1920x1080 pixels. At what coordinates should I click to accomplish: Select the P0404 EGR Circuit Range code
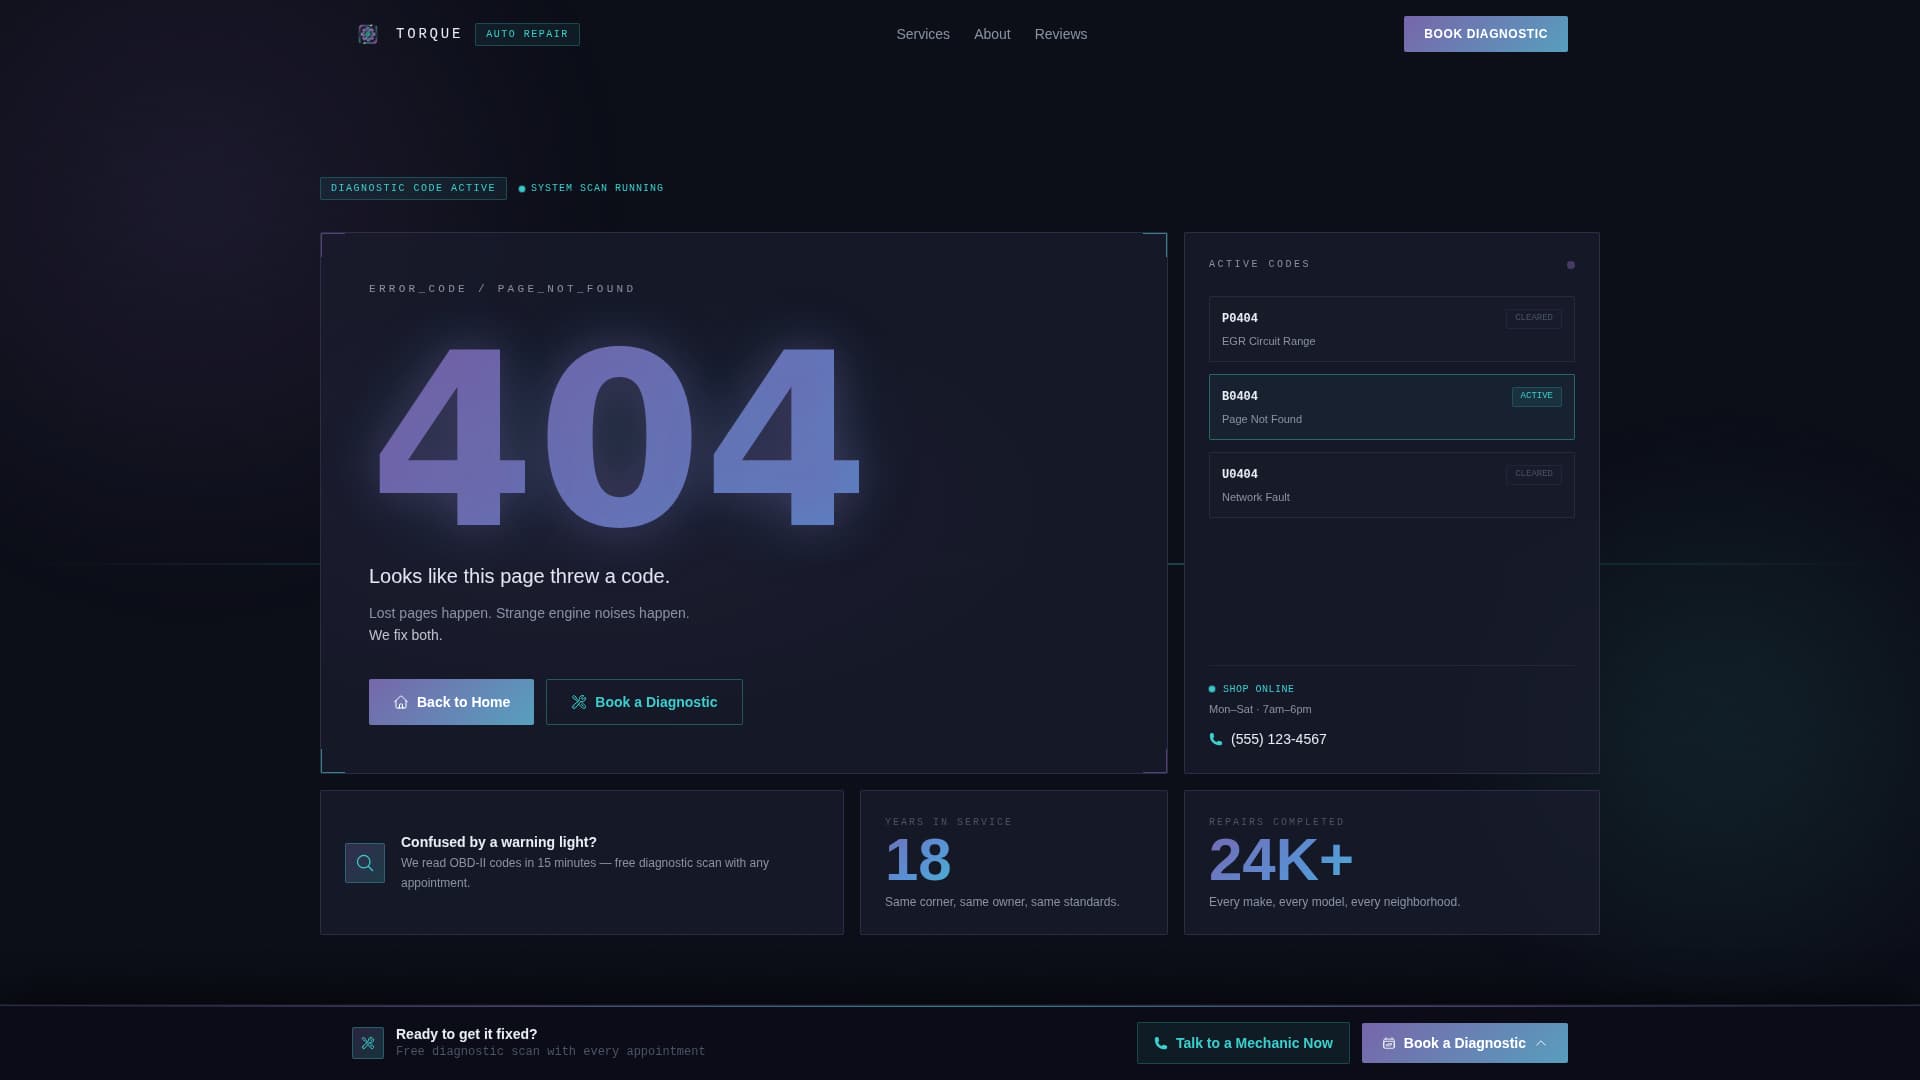[1392, 329]
